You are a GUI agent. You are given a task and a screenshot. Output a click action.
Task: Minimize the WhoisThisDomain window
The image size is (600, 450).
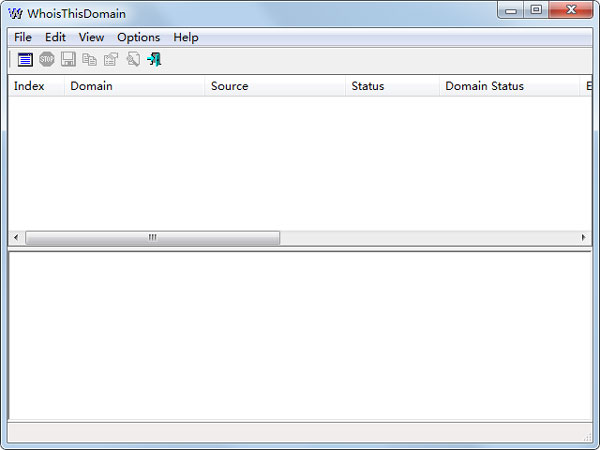[510, 10]
